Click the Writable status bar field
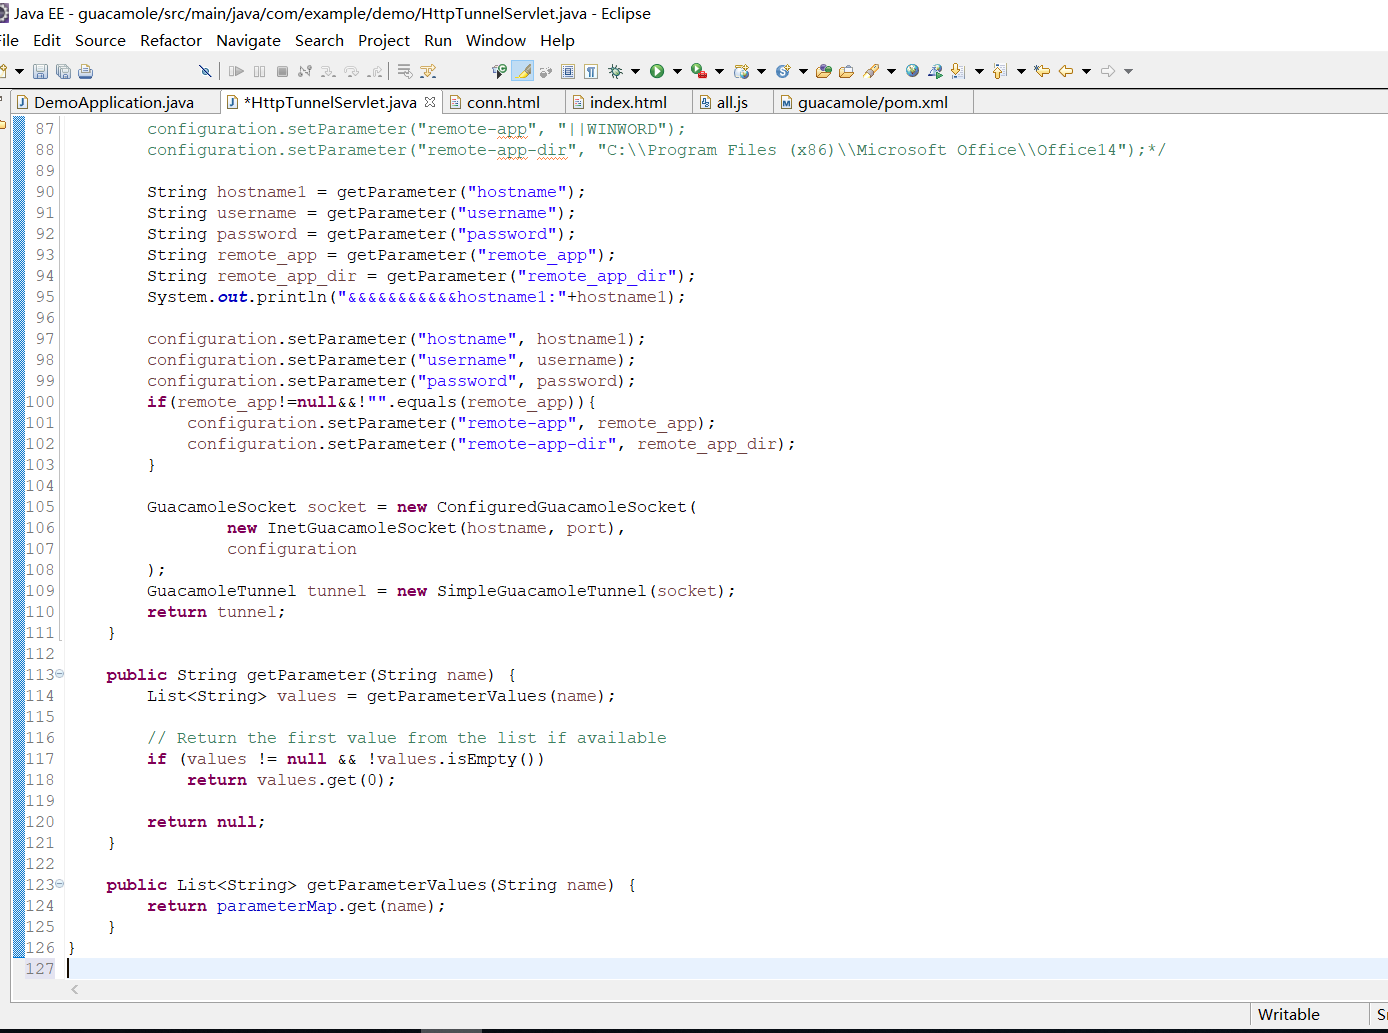 [1309, 1014]
